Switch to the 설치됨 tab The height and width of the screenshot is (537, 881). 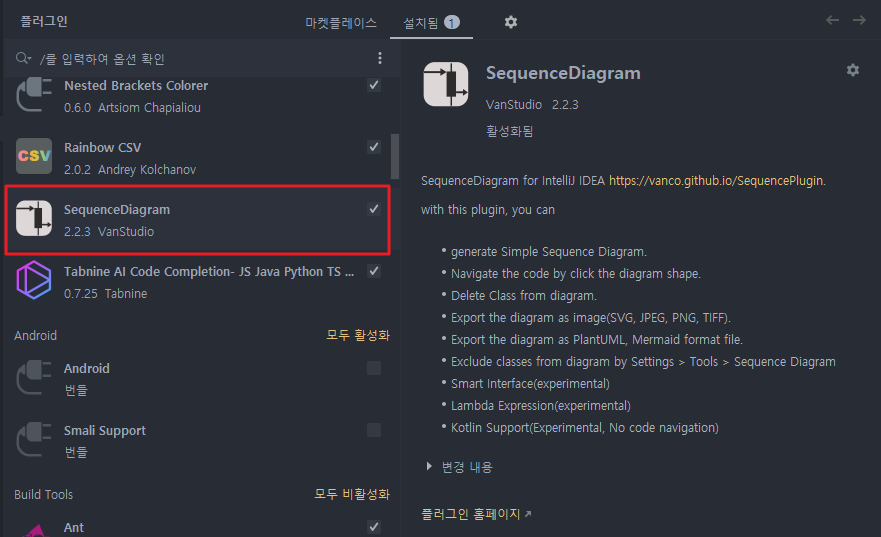[431, 22]
